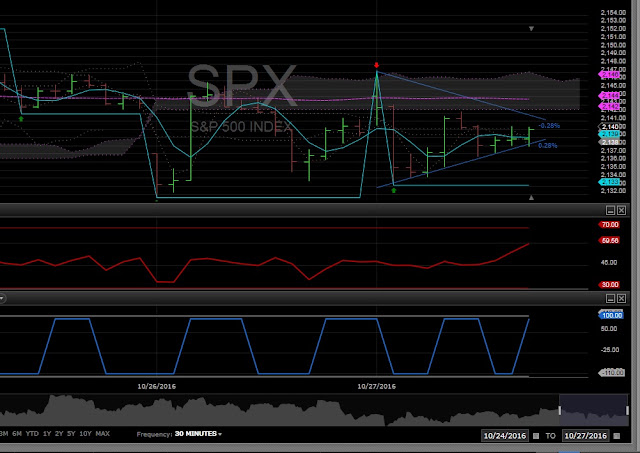Click the start date field 10/24/2016
640x453 pixels.
tap(504, 436)
